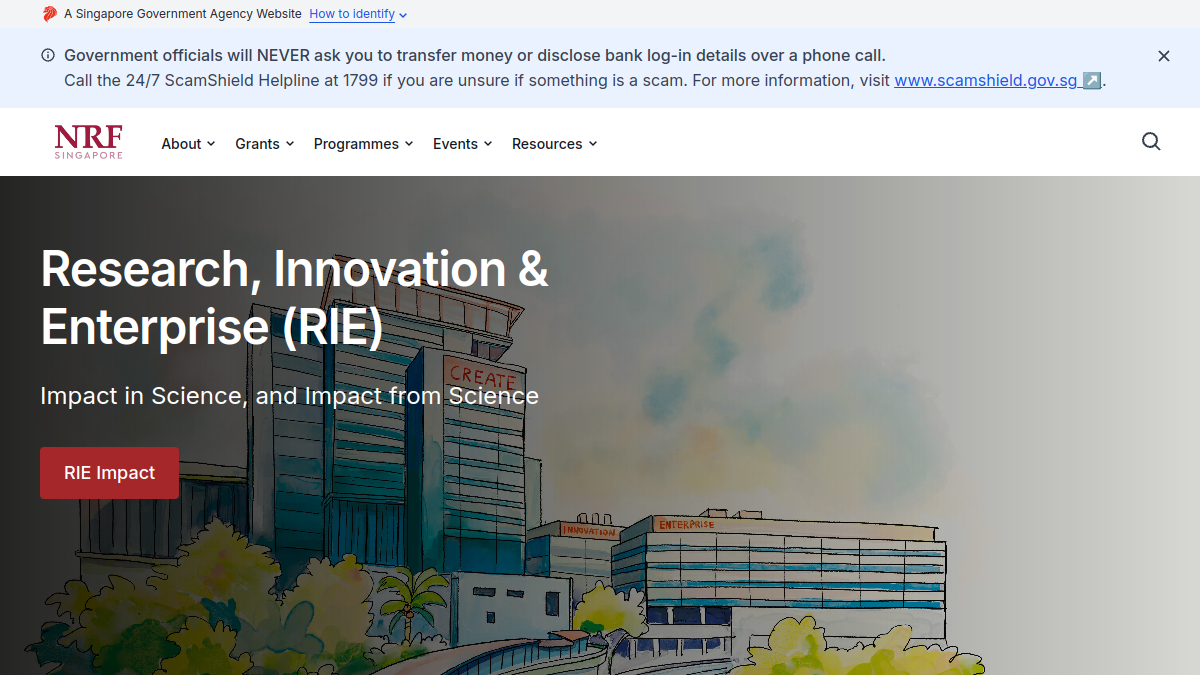Click the info icon in scam banner
Viewport: 1200px width, 675px height.
point(48,56)
